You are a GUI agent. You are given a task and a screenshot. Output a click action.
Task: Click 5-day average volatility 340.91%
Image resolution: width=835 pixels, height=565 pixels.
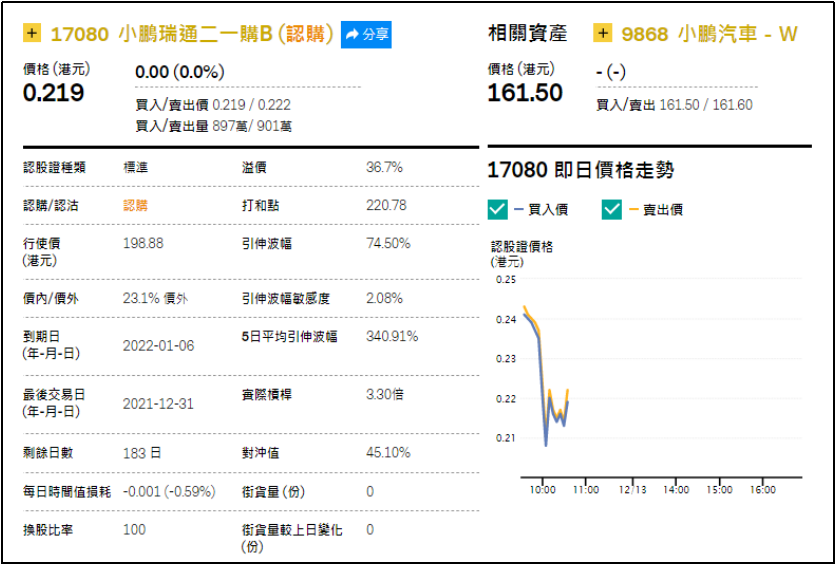(391, 337)
